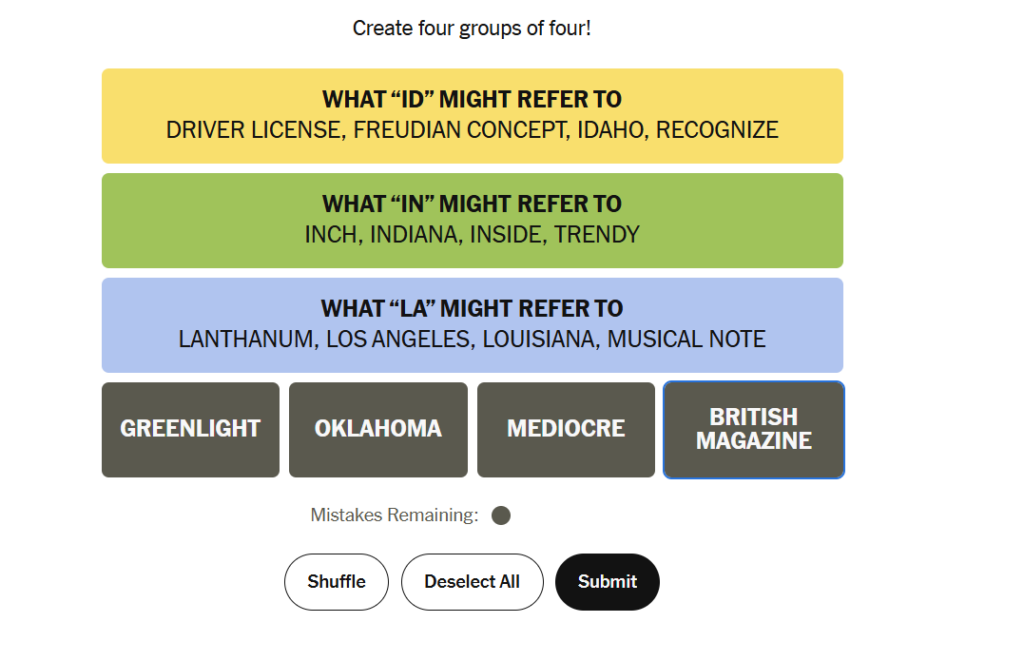Submit the current selection
The width and height of the screenshot is (1024, 661).
607,582
